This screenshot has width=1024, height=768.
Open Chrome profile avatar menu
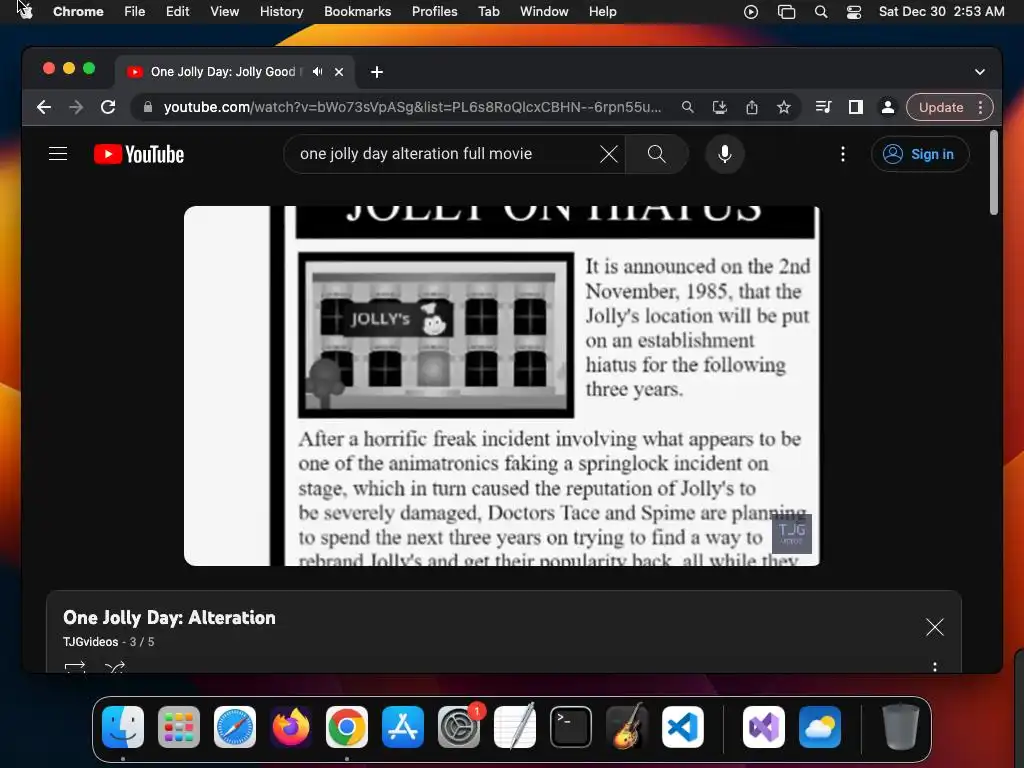888,107
